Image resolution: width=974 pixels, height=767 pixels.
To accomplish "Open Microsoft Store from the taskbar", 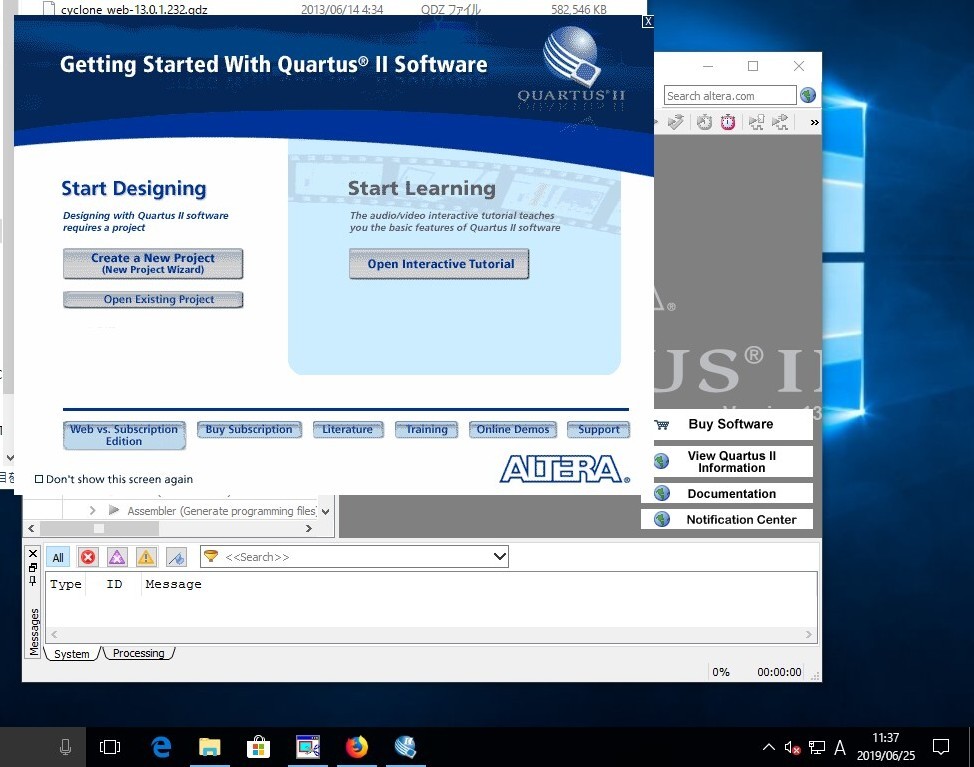I will coord(258,747).
